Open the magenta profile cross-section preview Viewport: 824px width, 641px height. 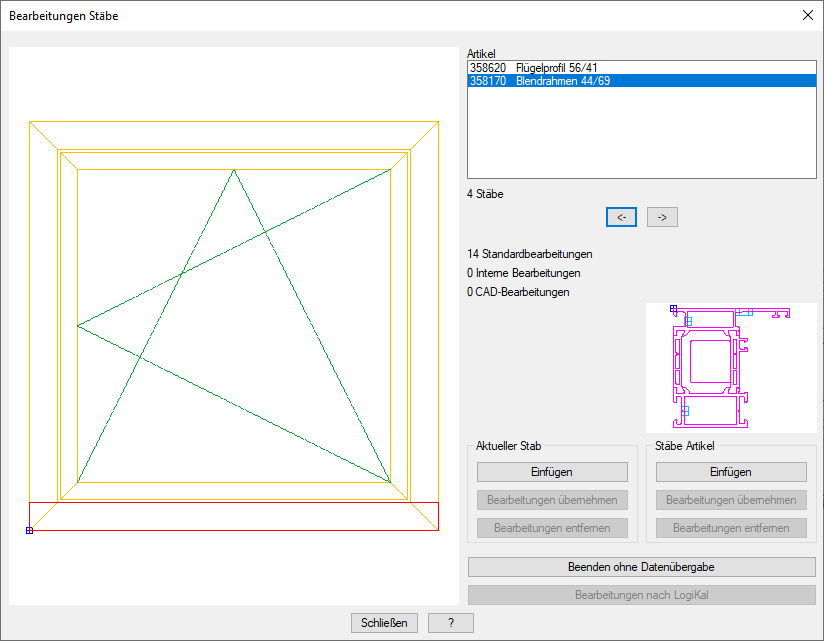(x=731, y=368)
